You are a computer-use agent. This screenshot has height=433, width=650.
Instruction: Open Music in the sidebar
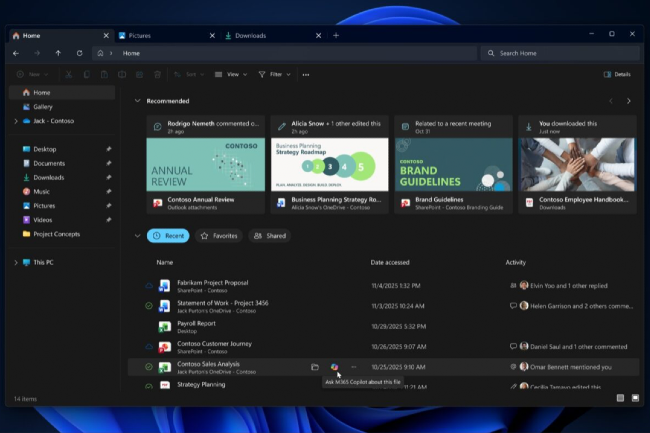[62, 191]
